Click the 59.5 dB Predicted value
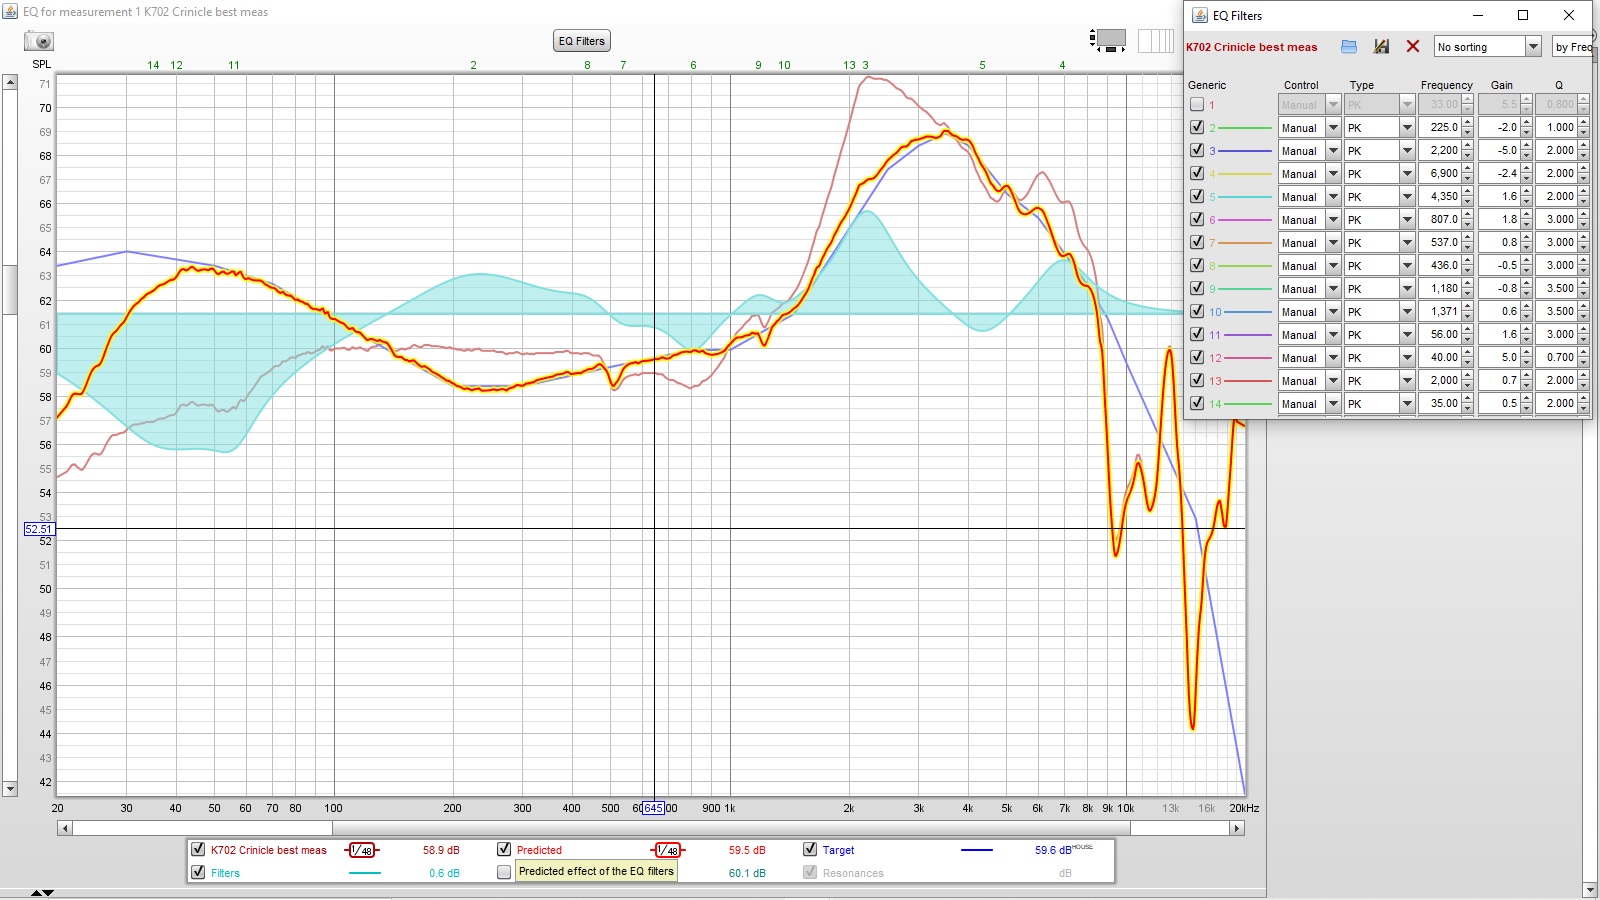Screen dimensions: 1600x900 (747, 850)
